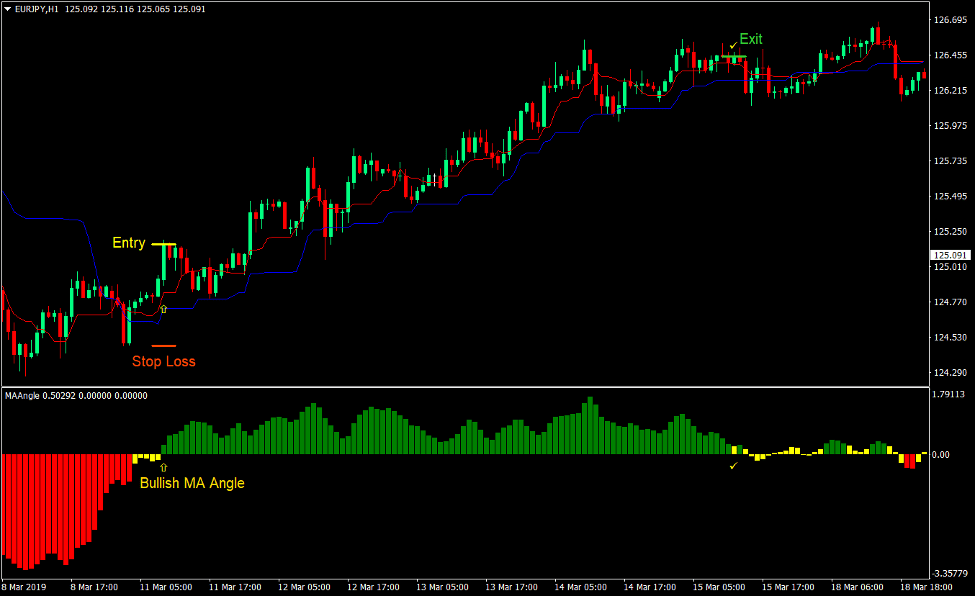
Task: Click the highlighted price tag 125.091 on right scale
Action: pos(948,255)
